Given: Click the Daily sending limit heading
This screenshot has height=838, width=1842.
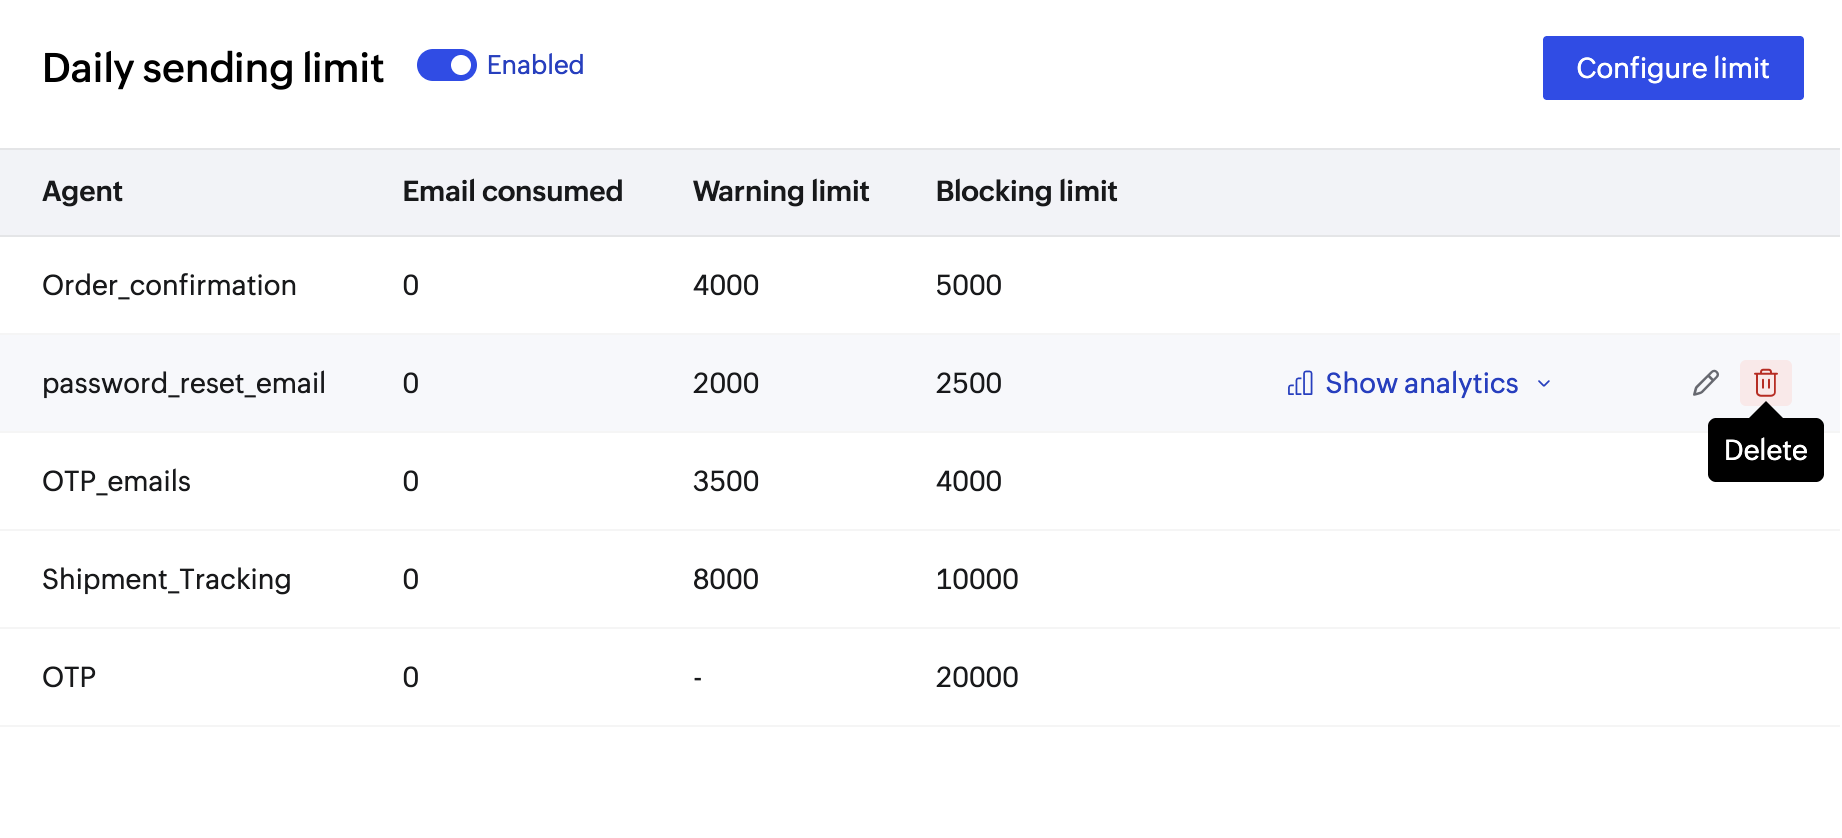Looking at the screenshot, I should 213,69.
